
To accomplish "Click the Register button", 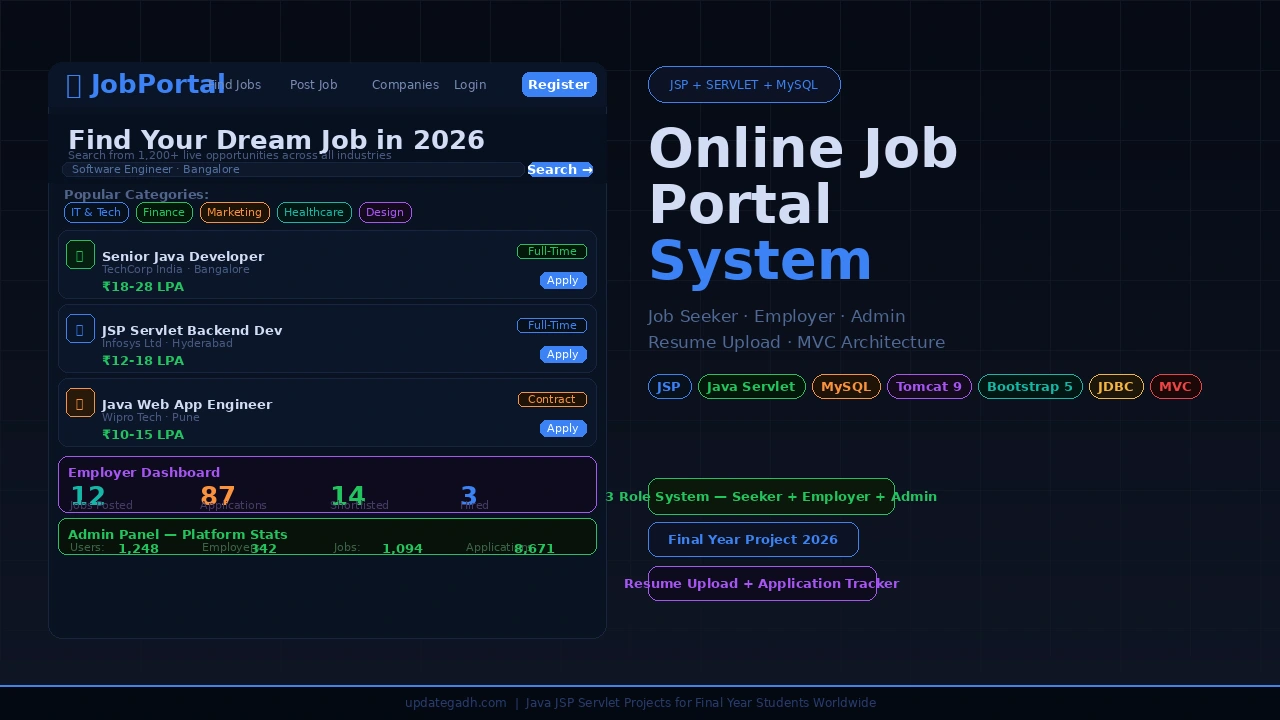I will pos(559,85).
